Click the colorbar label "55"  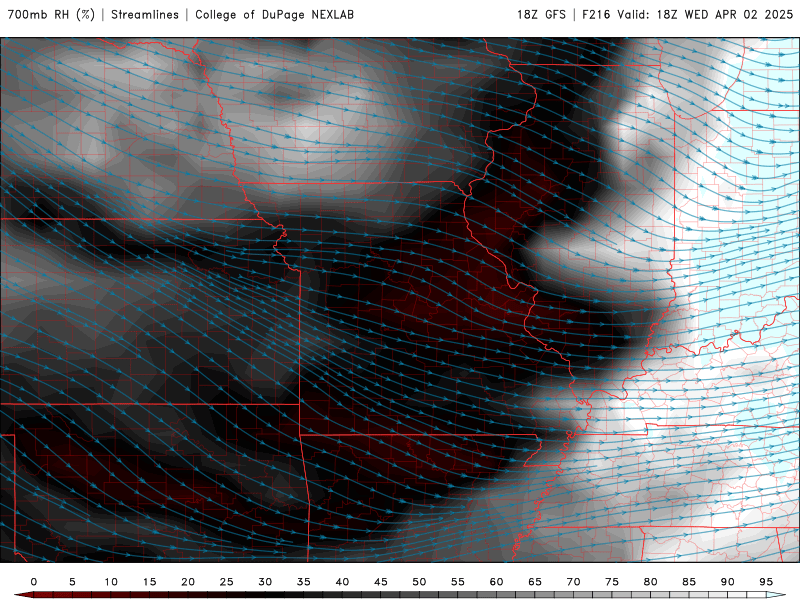point(458,582)
